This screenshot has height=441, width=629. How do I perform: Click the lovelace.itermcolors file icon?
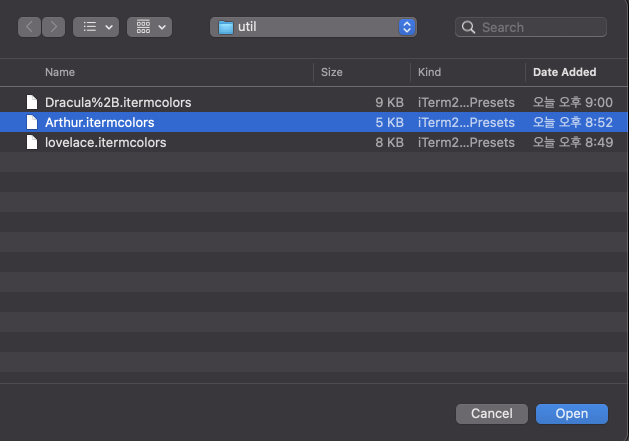click(x=32, y=142)
